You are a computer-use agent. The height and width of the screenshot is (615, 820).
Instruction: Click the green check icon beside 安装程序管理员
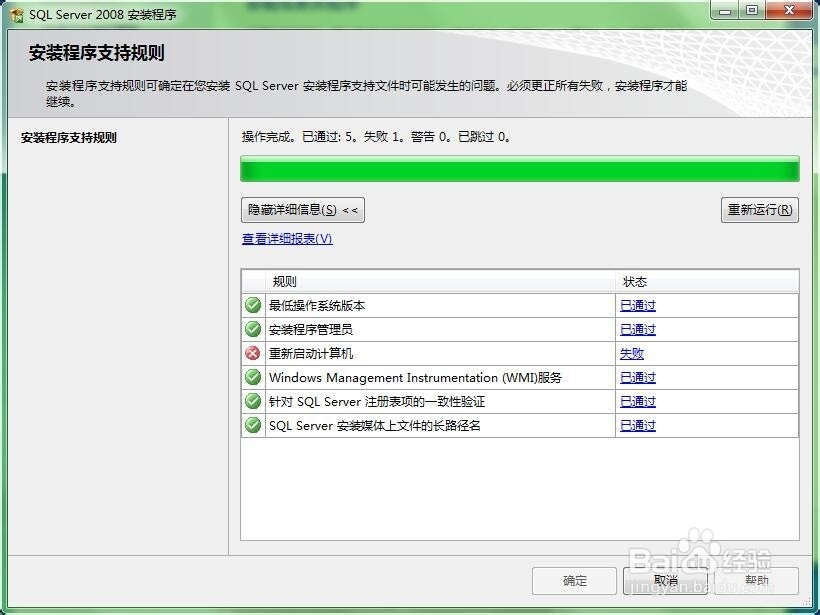pyautogui.click(x=252, y=329)
